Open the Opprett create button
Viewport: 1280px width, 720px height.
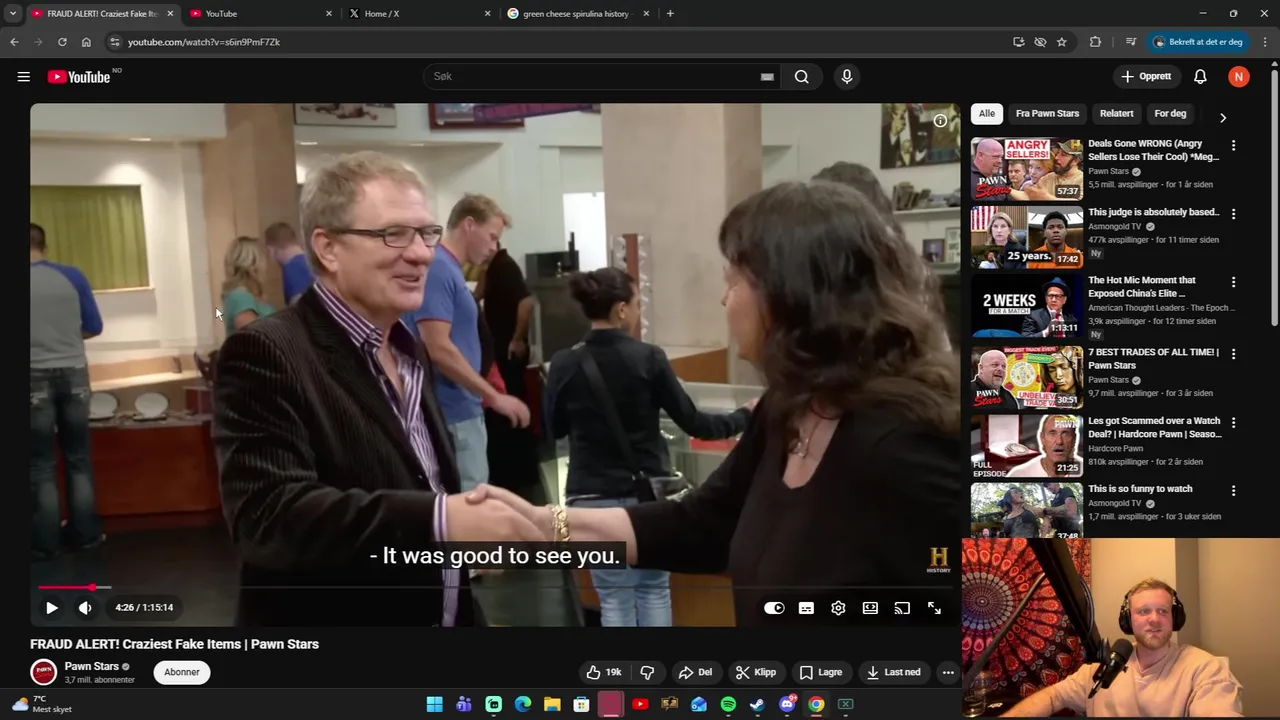click(x=1146, y=77)
